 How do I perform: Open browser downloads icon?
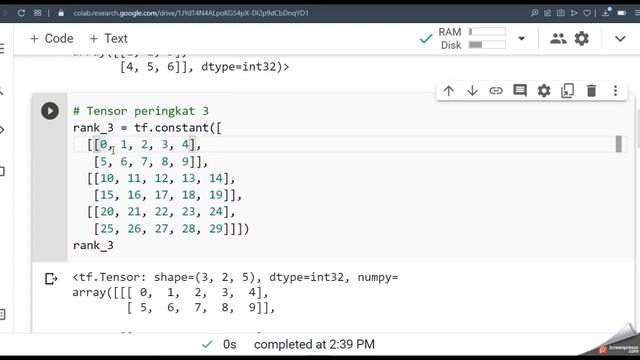606,13
